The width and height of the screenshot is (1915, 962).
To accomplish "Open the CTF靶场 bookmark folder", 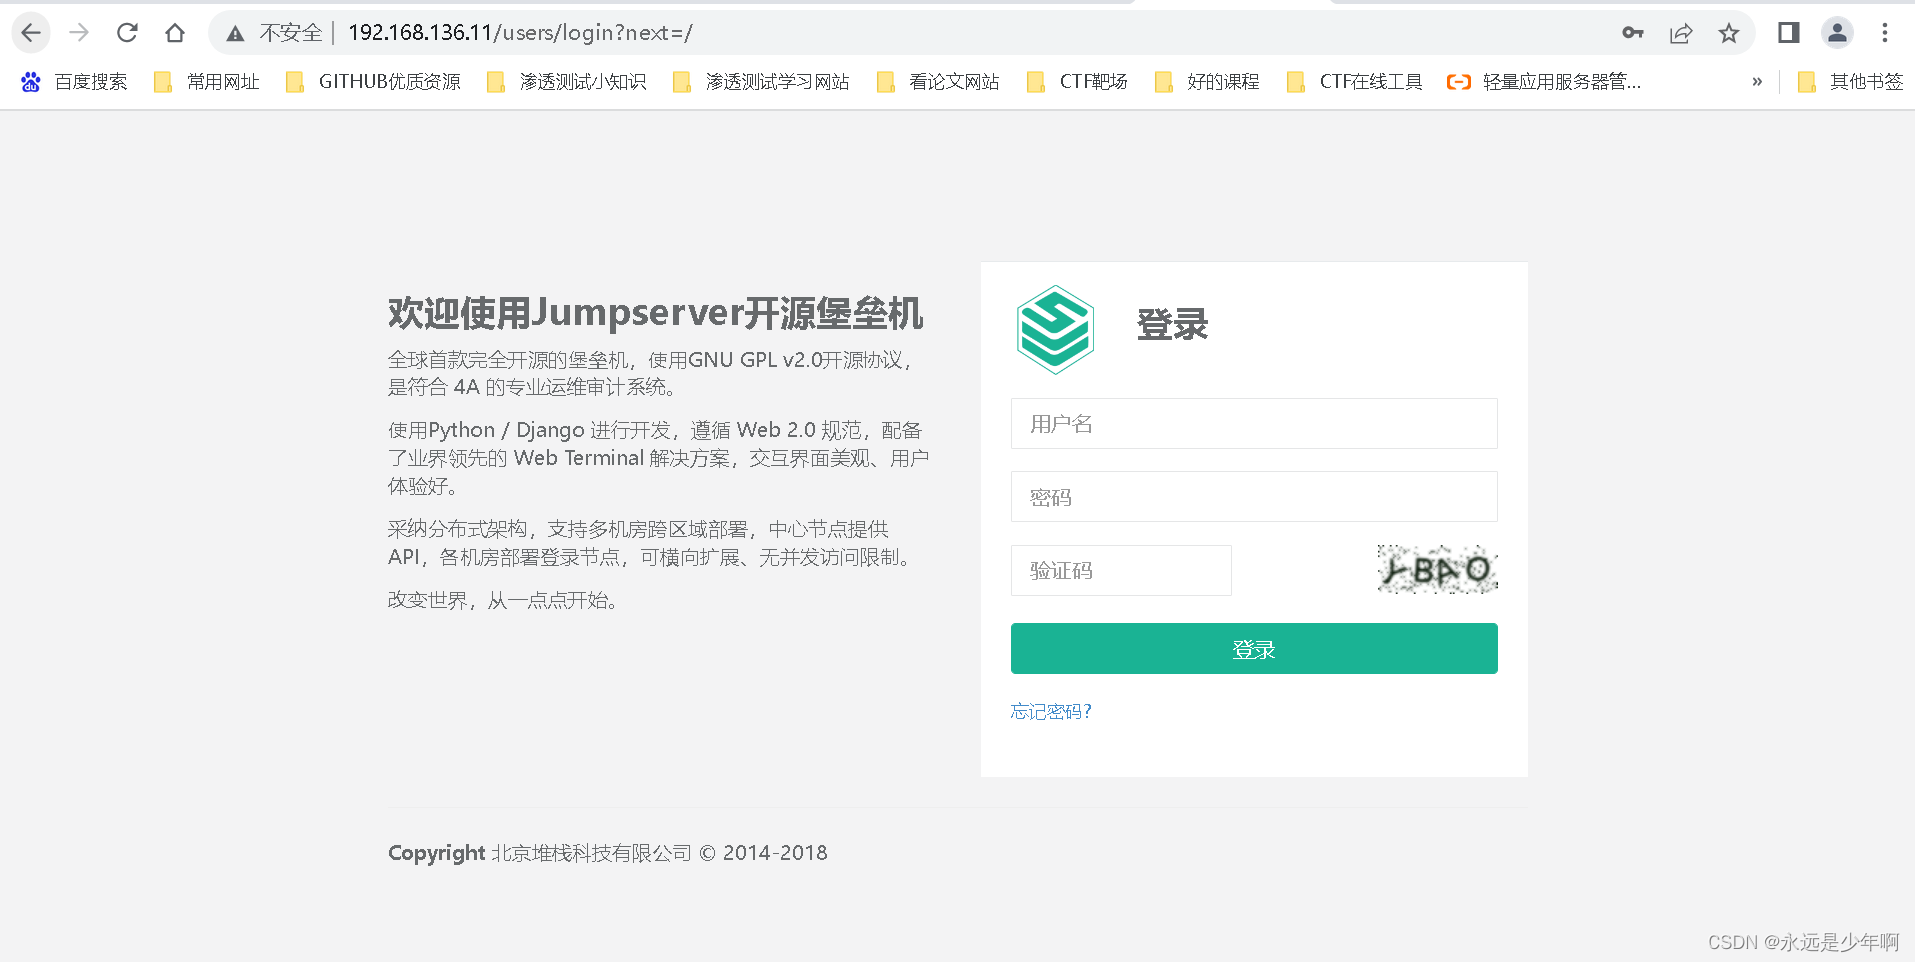I will point(1090,82).
